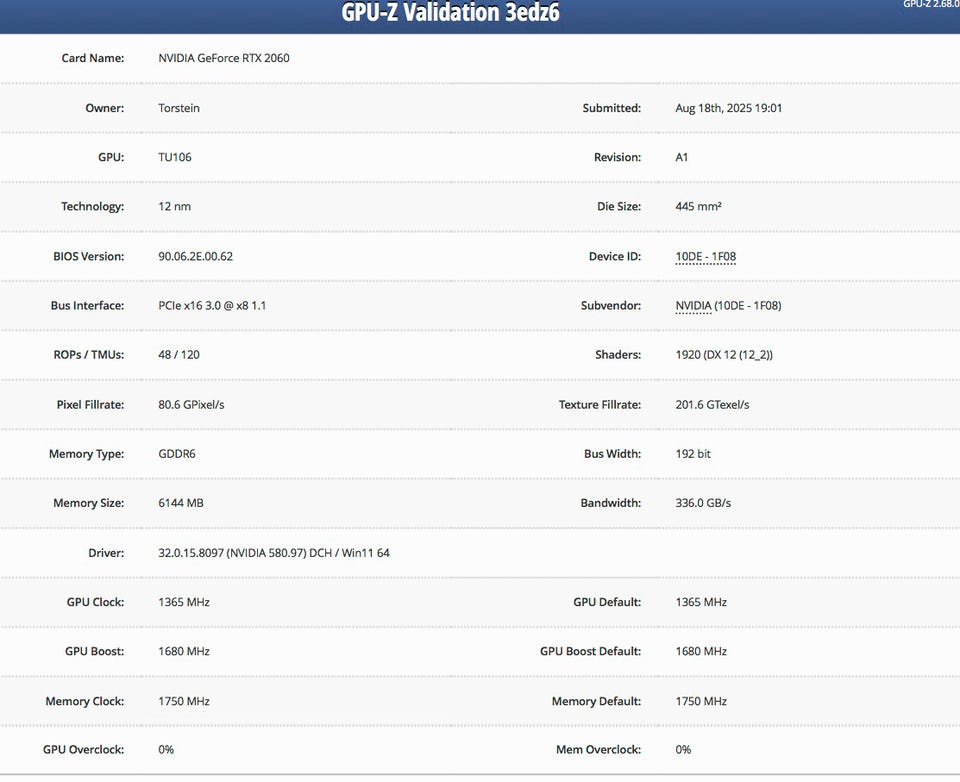The width and height of the screenshot is (960, 782).
Task: Select Memory Clock value 1750 MHz
Action: [184, 701]
